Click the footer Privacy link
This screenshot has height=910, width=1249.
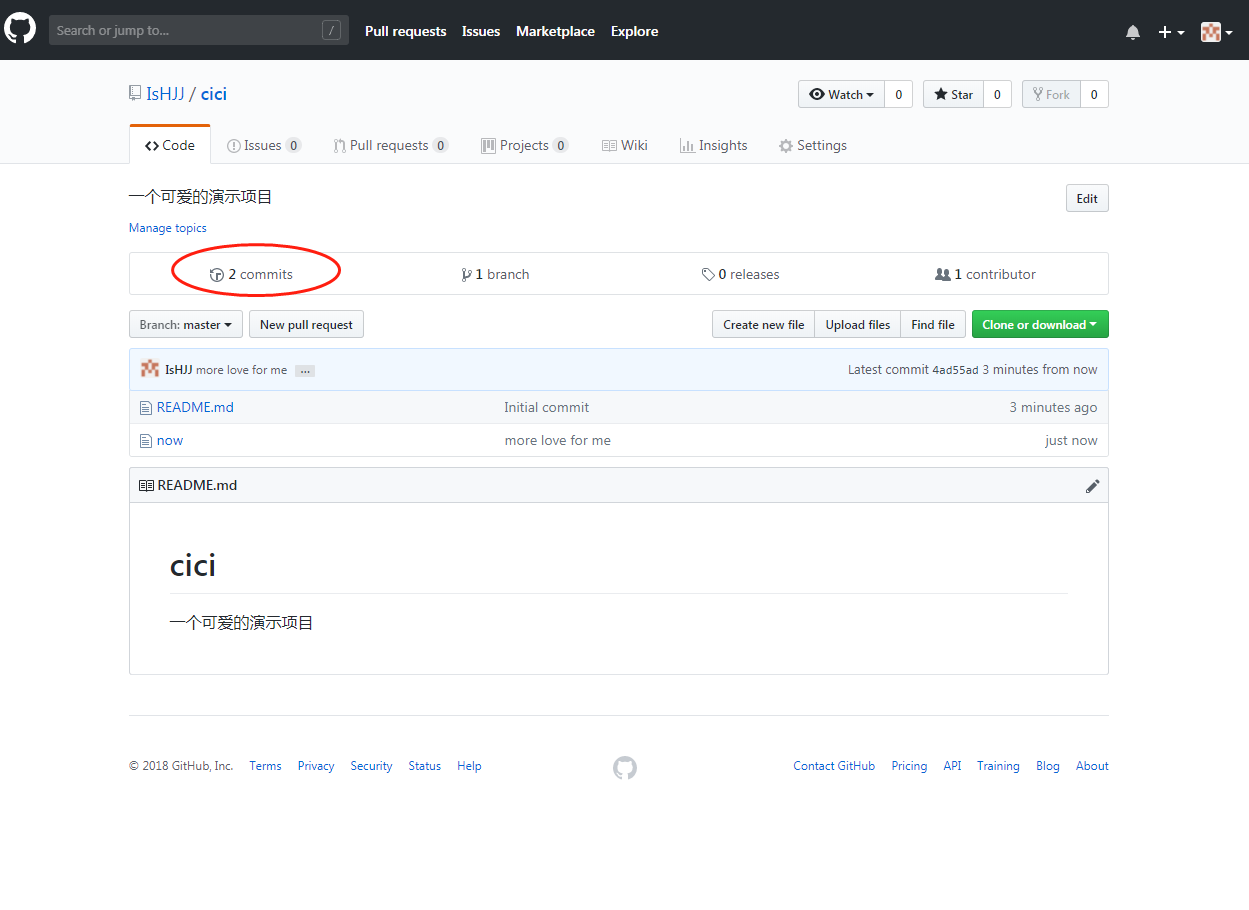coord(316,766)
